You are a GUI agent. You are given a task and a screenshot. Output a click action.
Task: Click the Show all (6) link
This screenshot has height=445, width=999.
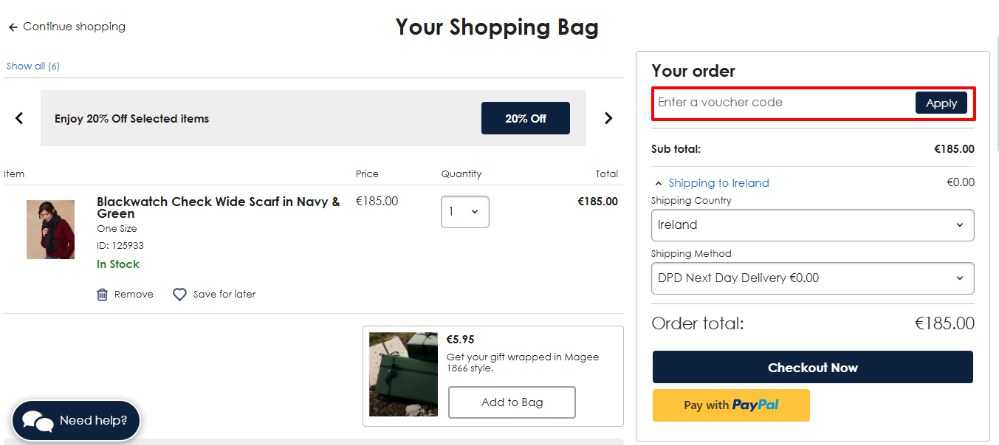[33, 66]
